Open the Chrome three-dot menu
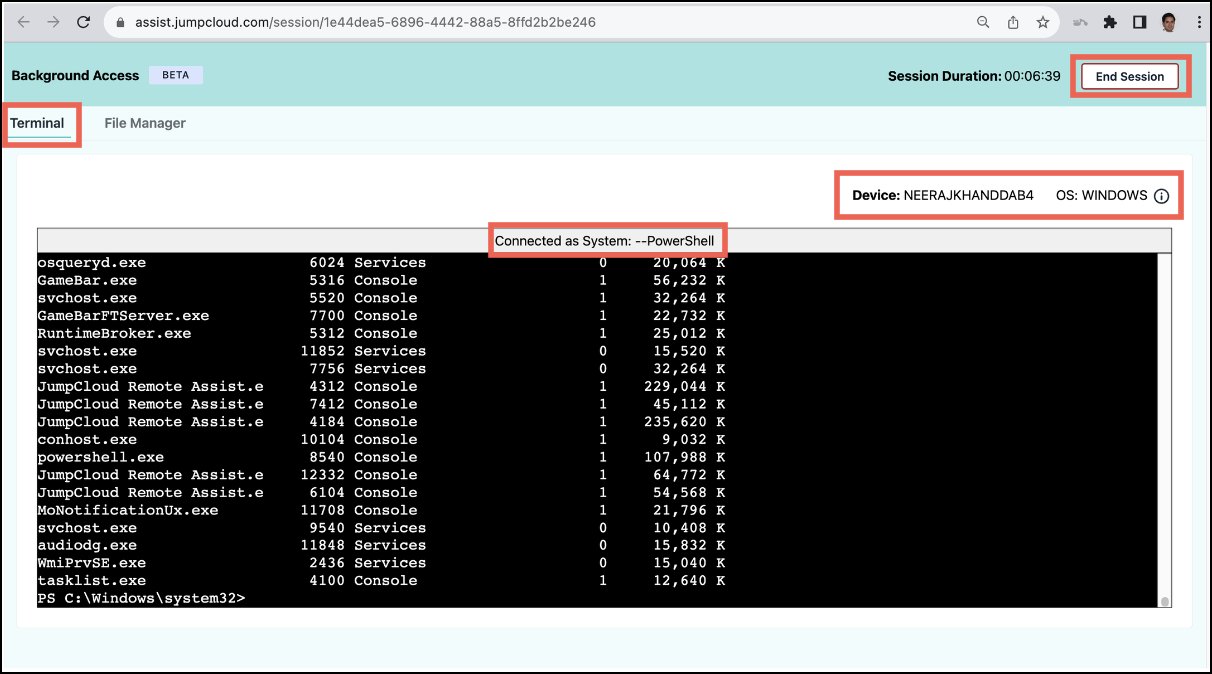 click(x=1196, y=22)
